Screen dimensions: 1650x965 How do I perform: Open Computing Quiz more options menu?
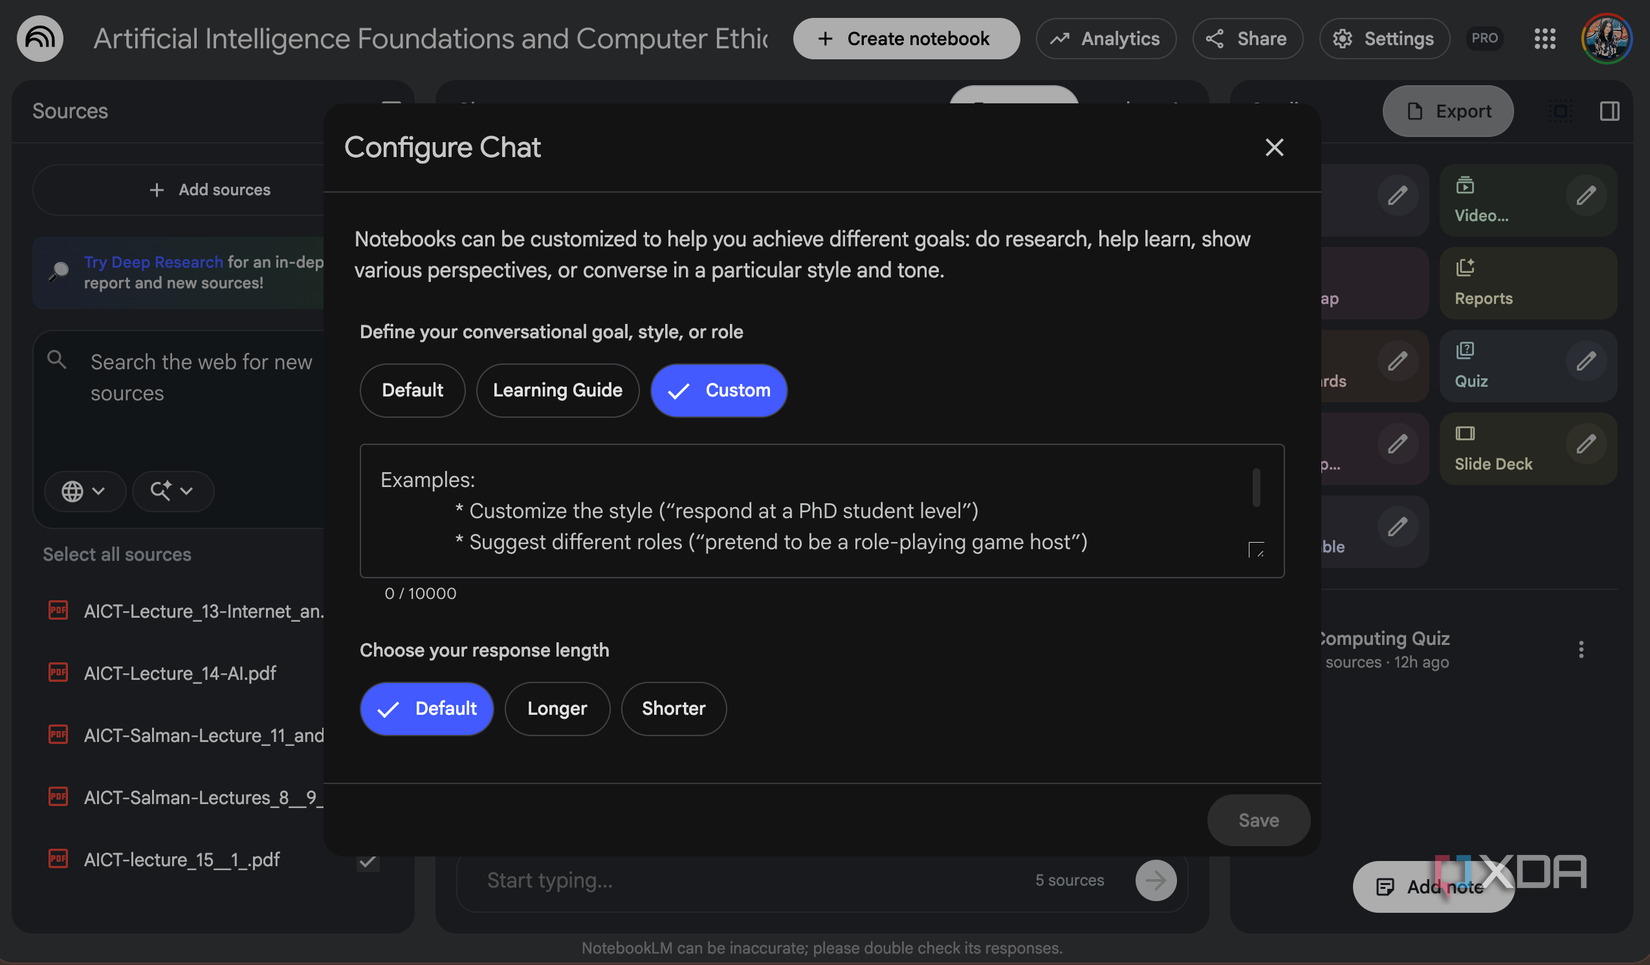tap(1581, 650)
